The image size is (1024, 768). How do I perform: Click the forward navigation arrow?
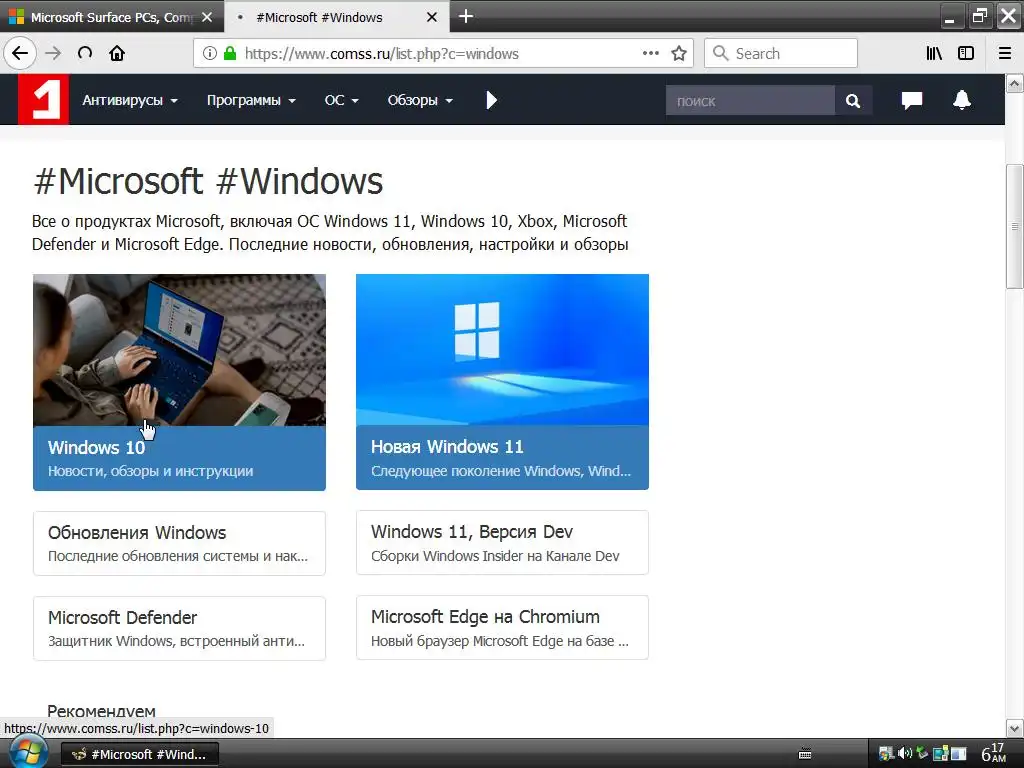click(x=53, y=54)
